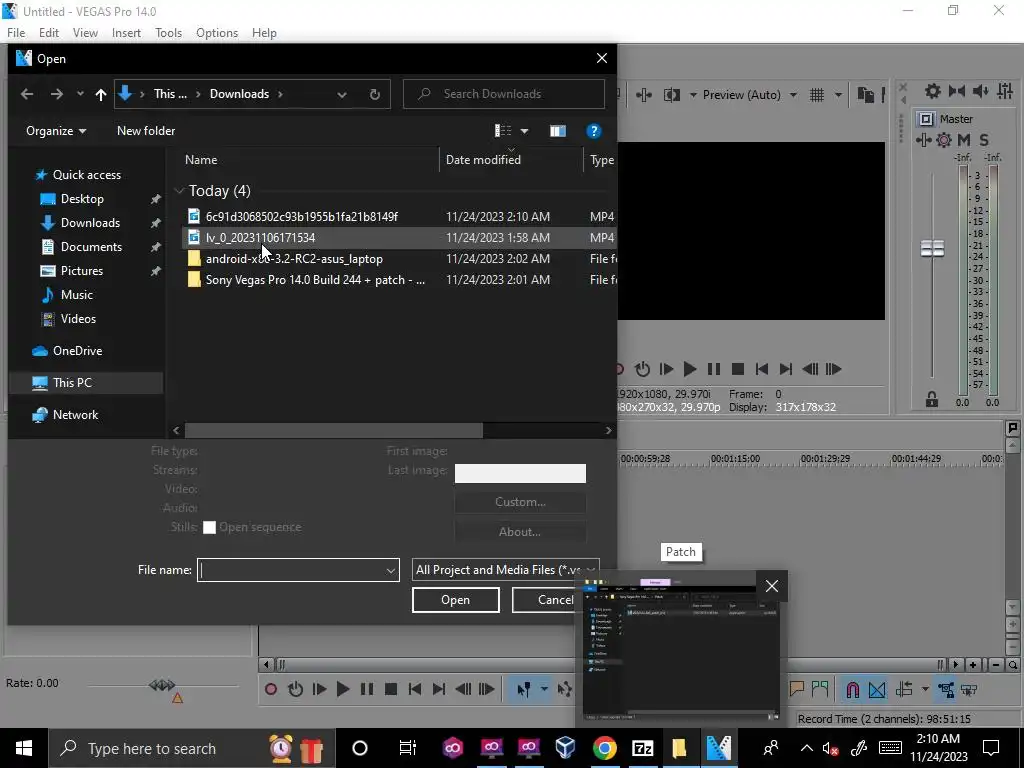Select the Normal Edit Tool icon

524,690
